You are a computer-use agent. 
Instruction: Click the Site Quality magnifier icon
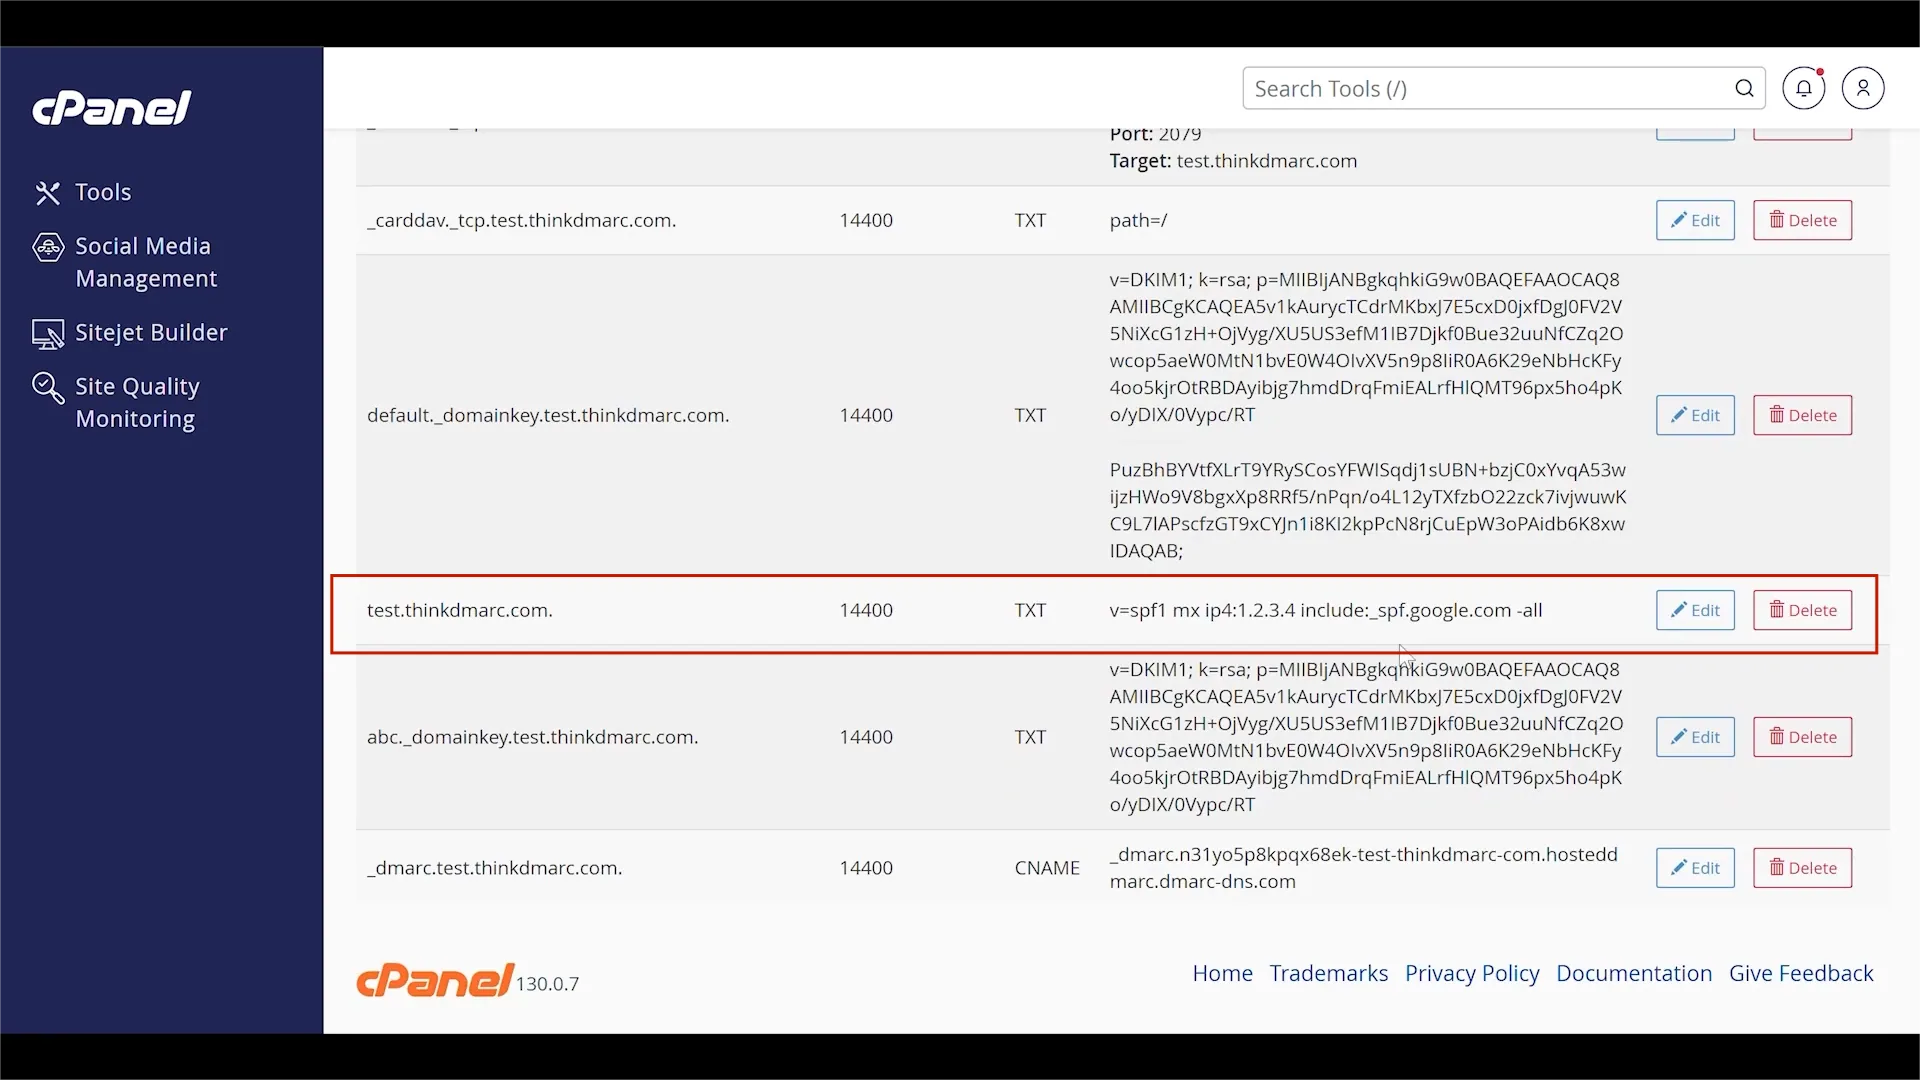[48, 387]
